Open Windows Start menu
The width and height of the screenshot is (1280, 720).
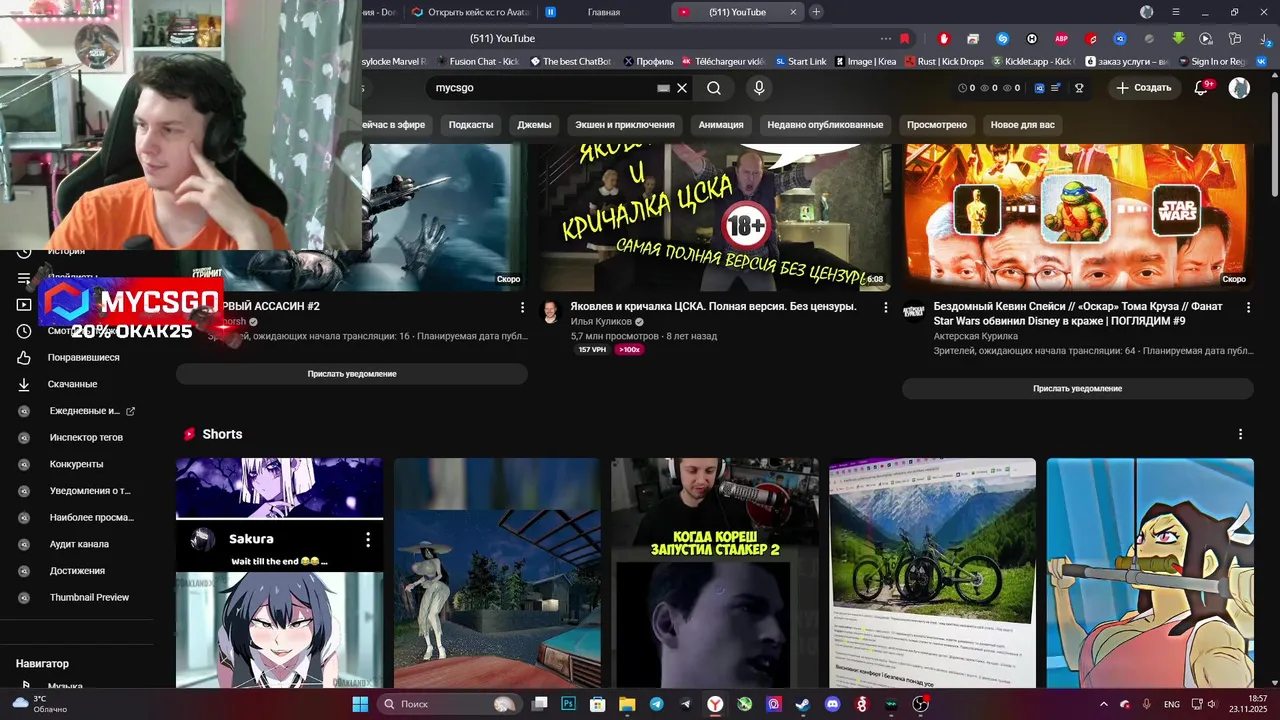pyautogui.click(x=360, y=704)
